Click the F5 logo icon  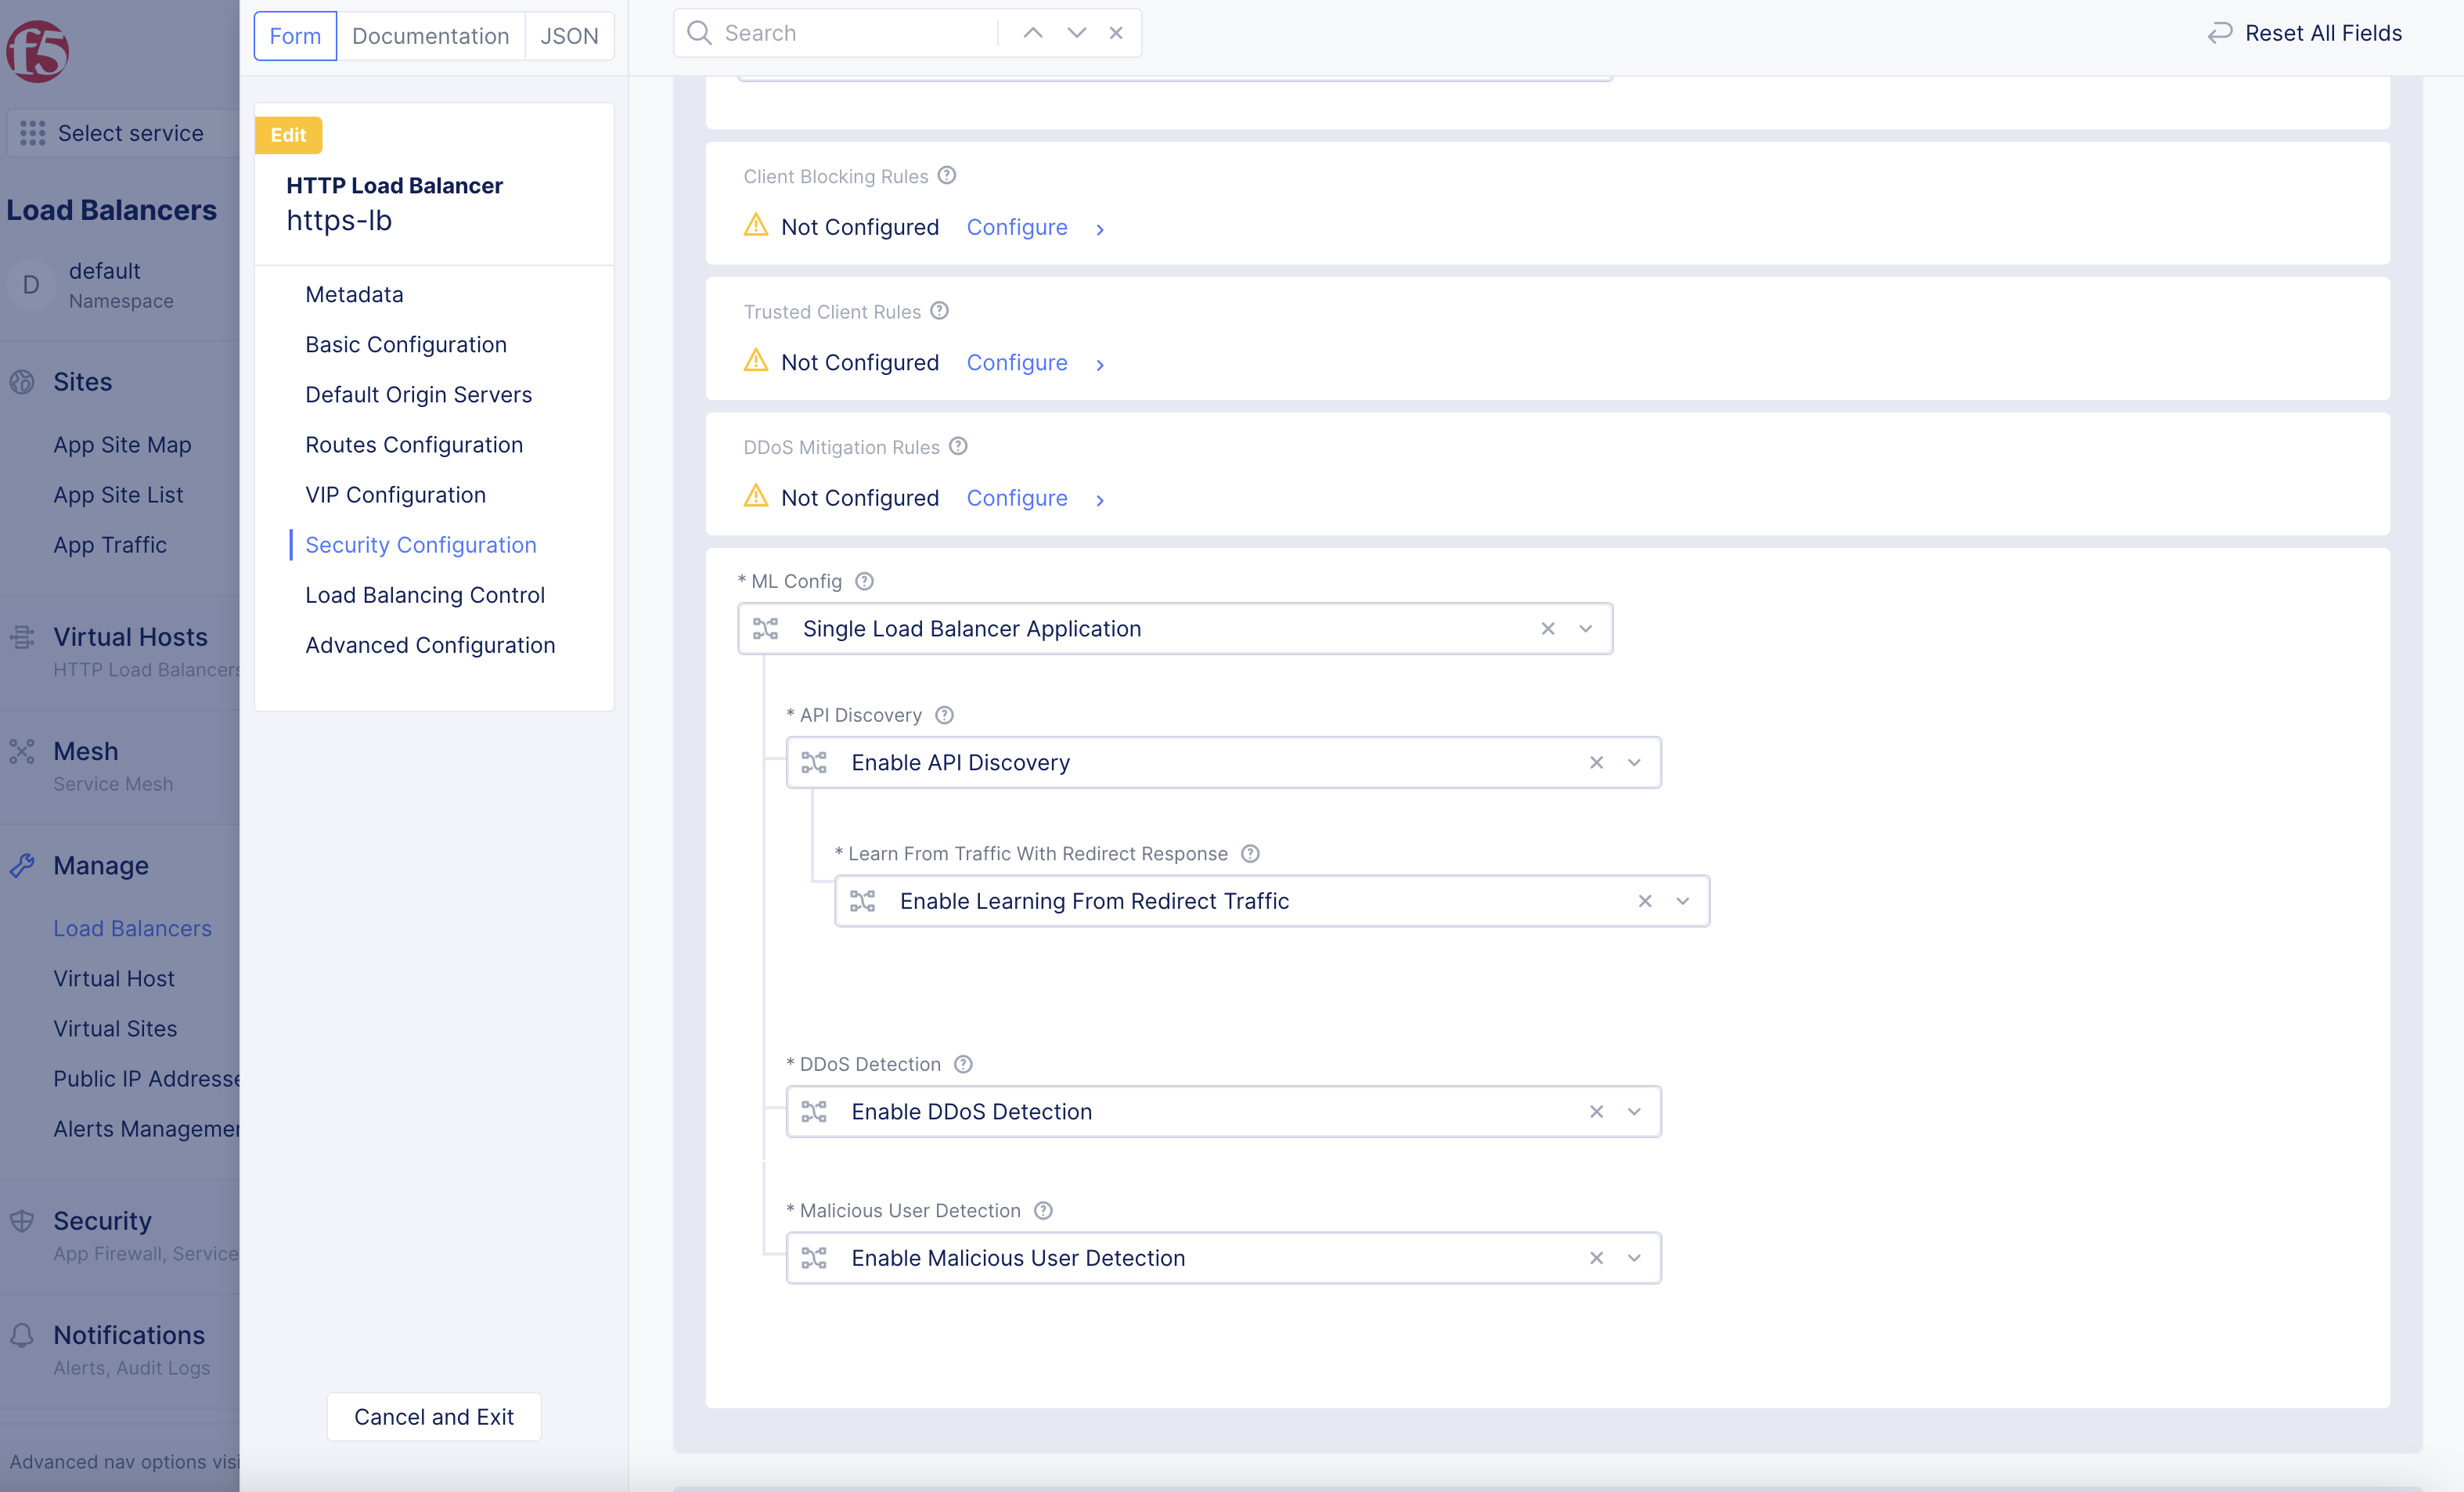coord(38,50)
